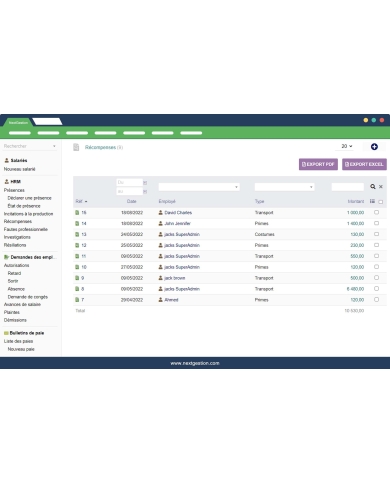The width and height of the screenshot is (390, 484).
Task: Click the Montant filter input field
Action: 347,187
